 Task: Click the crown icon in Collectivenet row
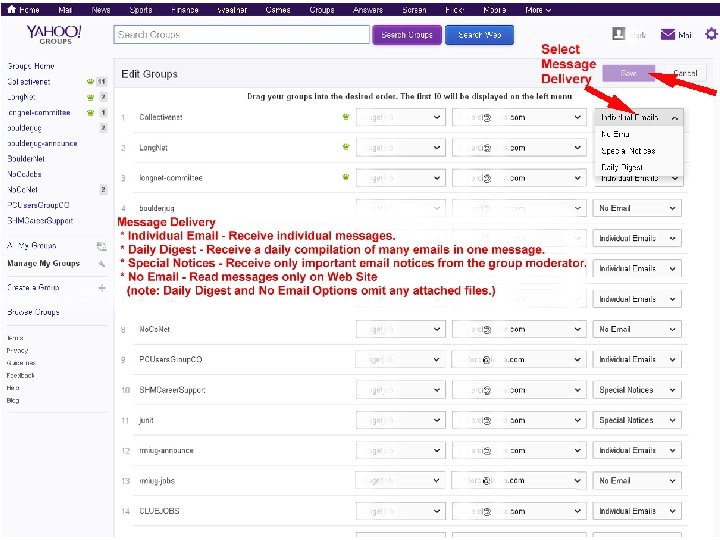346,117
